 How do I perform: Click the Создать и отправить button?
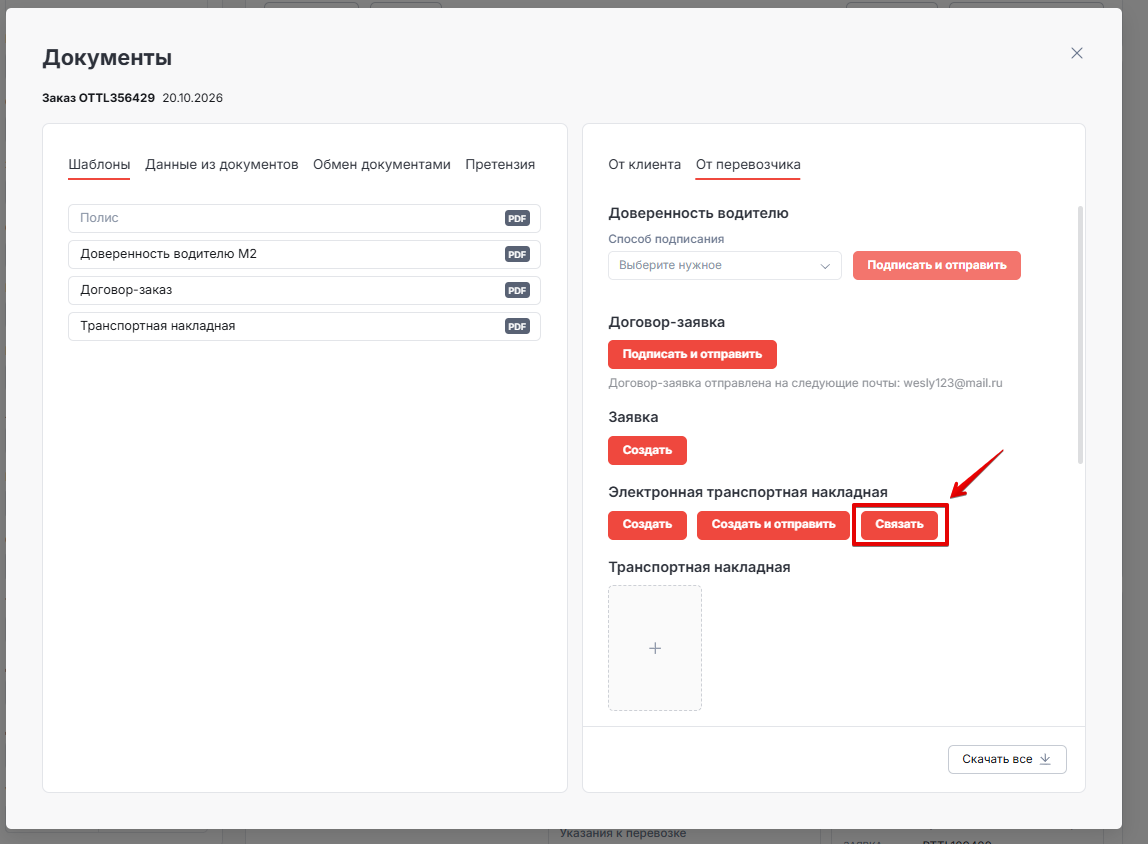pos(773,525)
